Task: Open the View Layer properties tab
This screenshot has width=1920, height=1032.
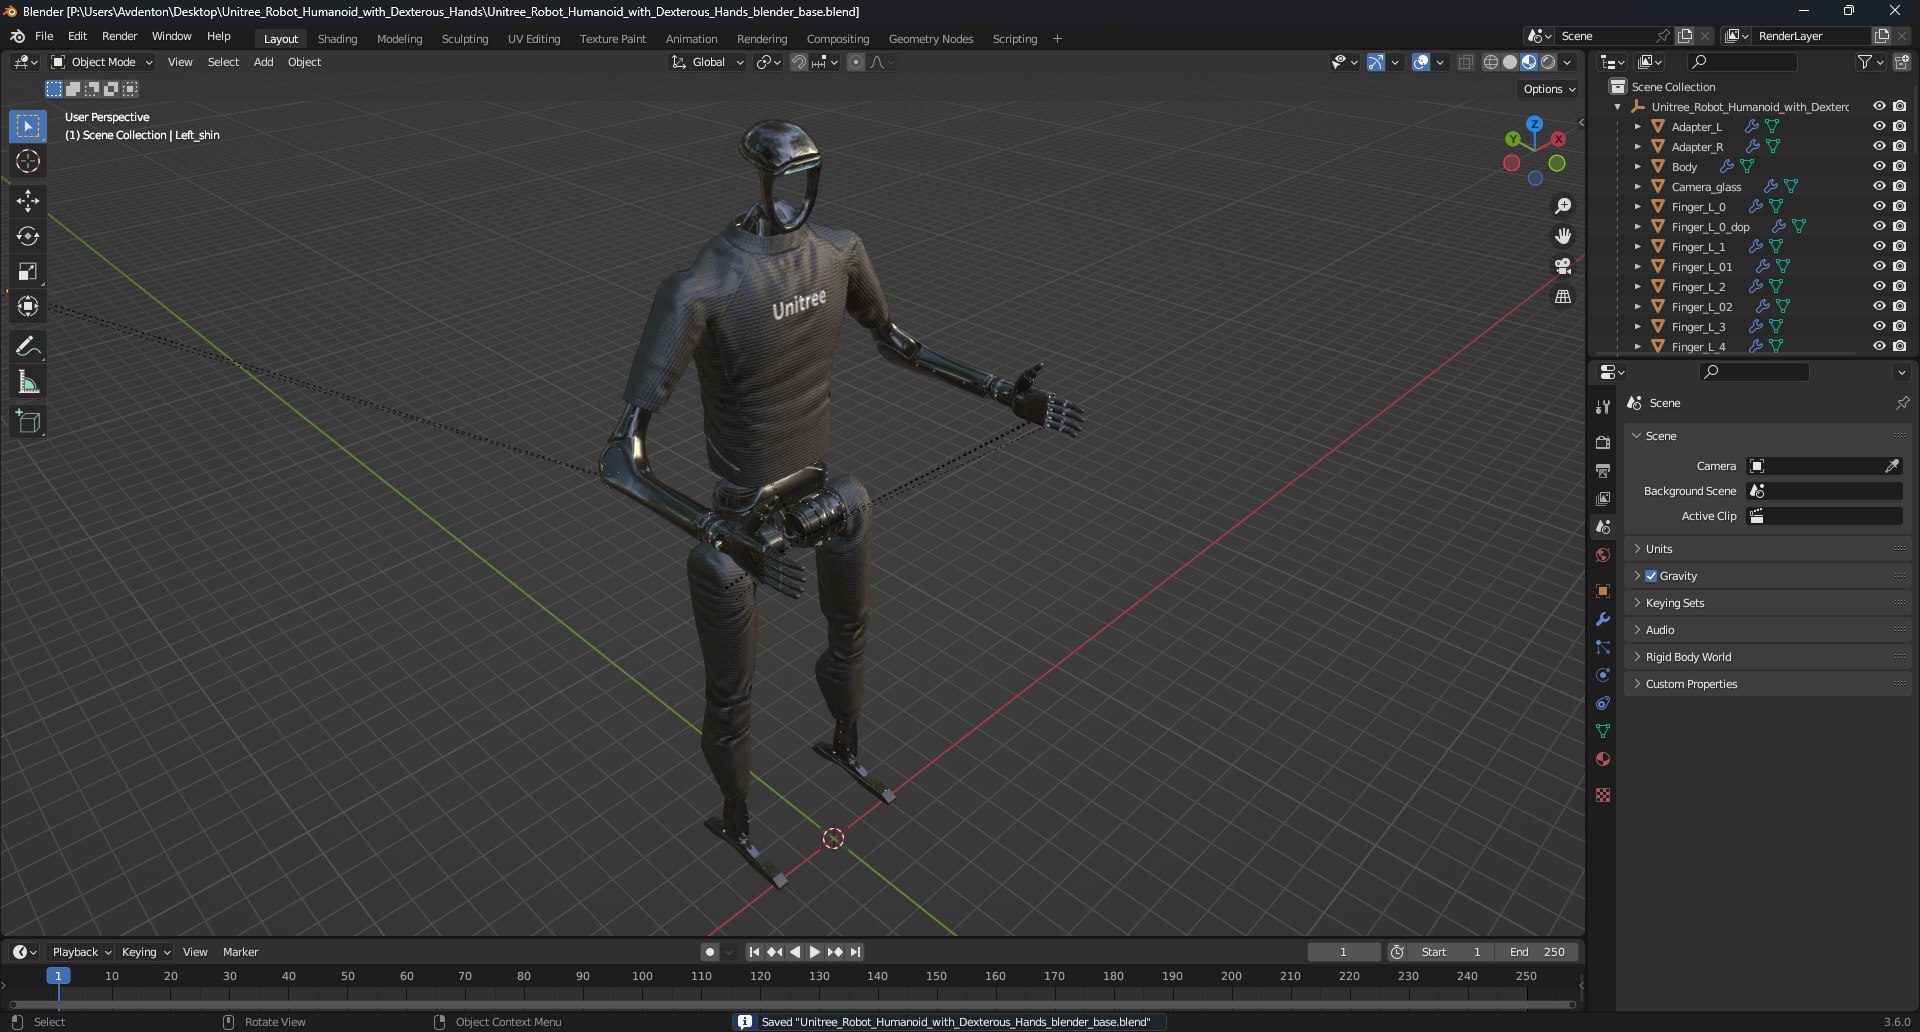Action: click(x=1603, y=498)
